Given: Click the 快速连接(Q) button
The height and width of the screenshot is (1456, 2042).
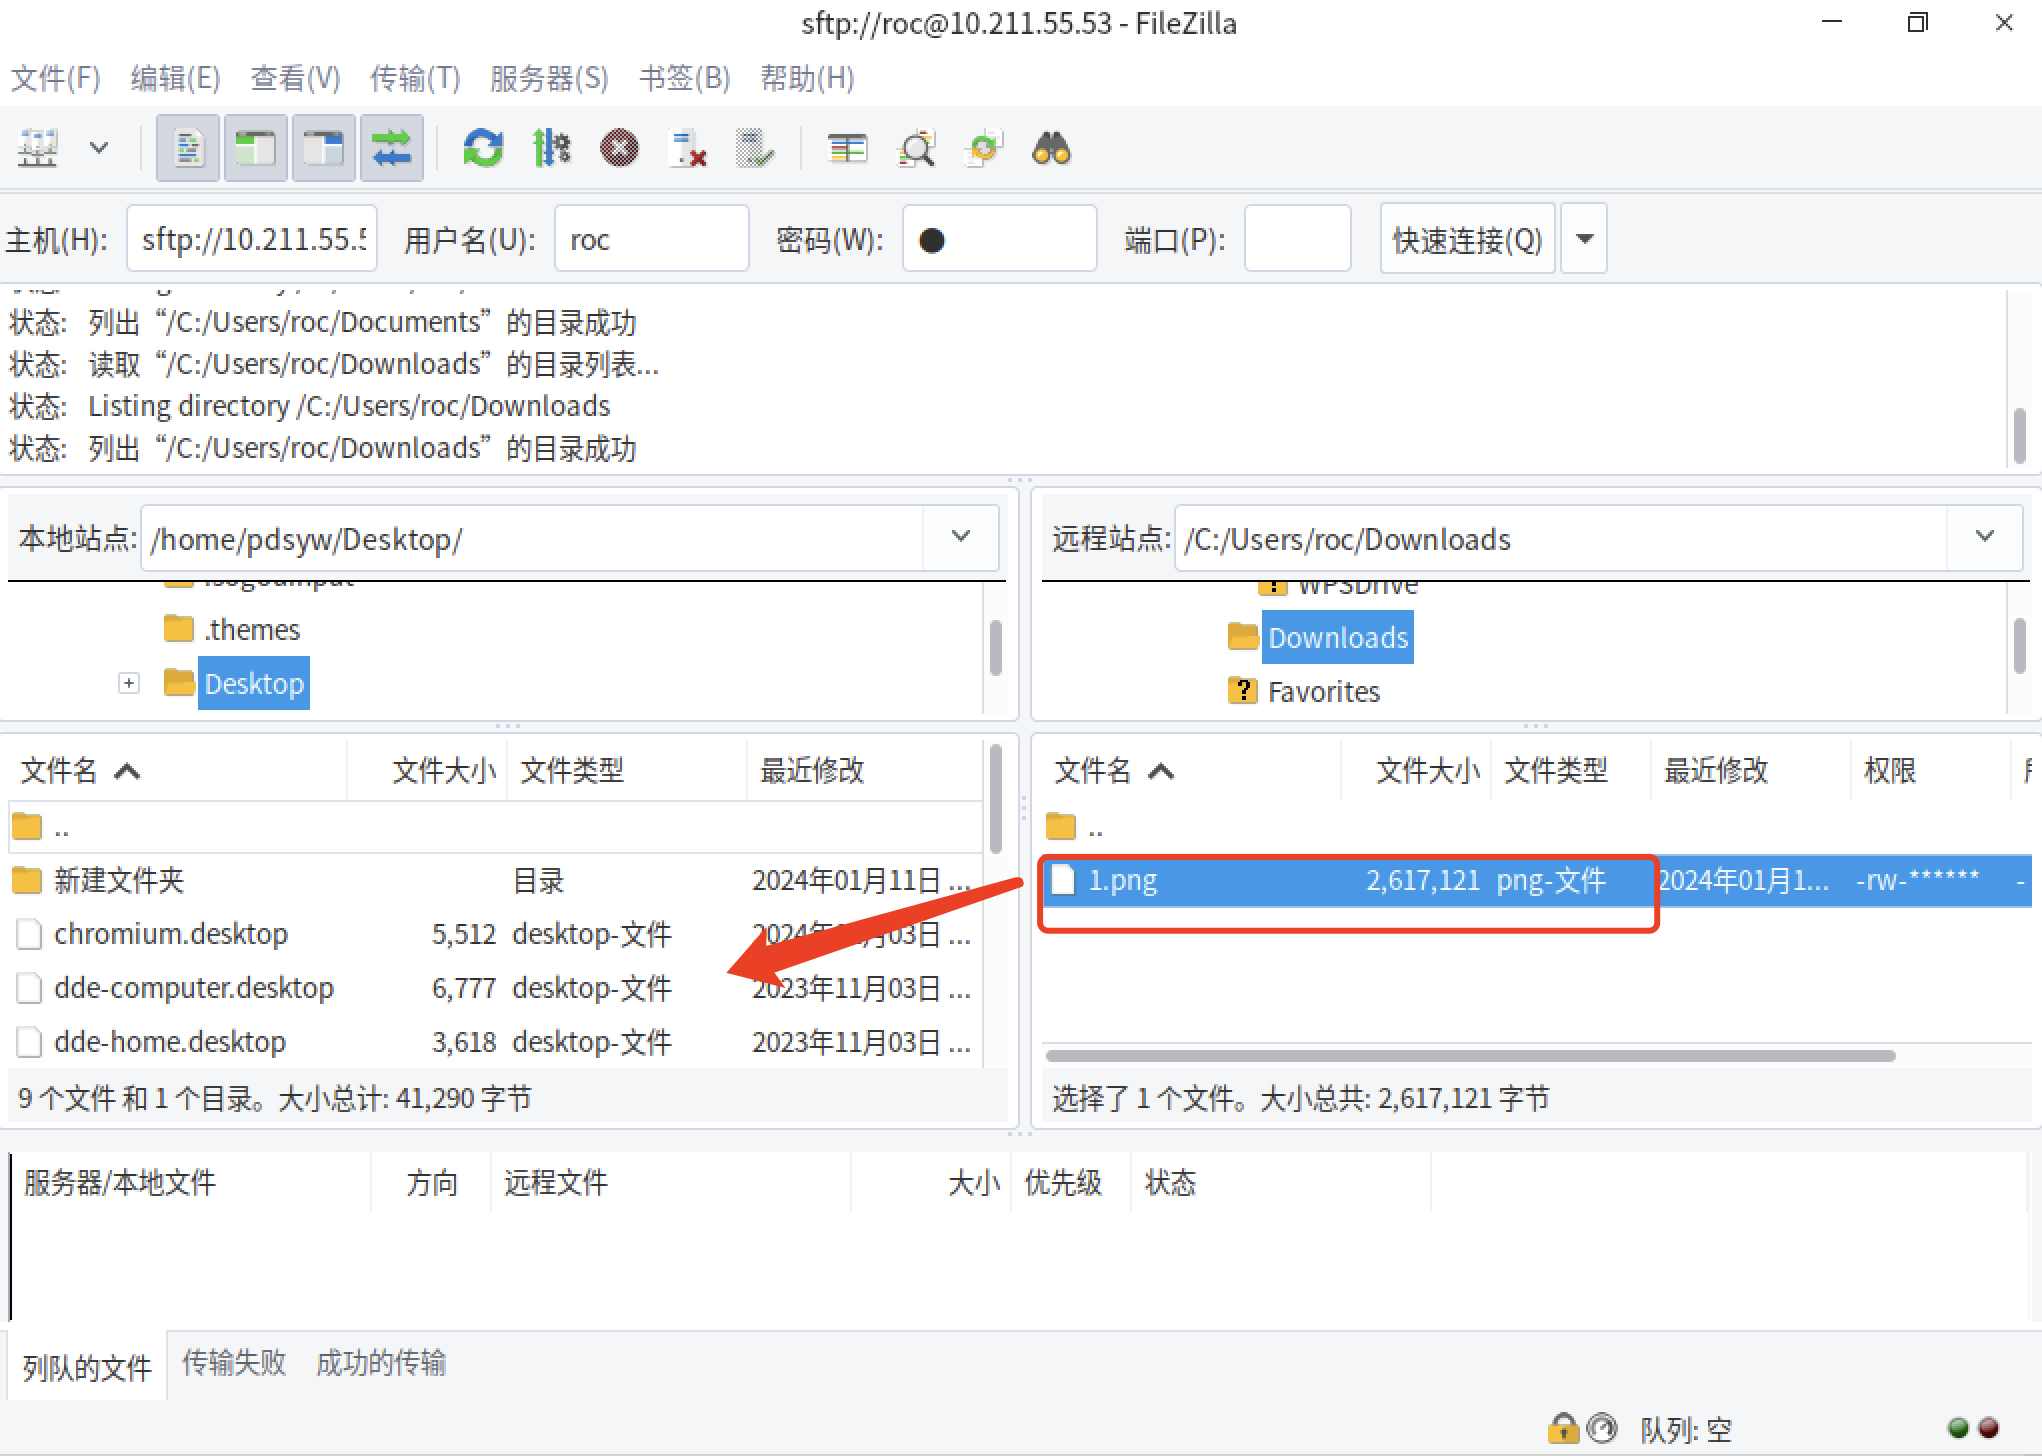Looking at the screenshot, I should click(1467, 239).
